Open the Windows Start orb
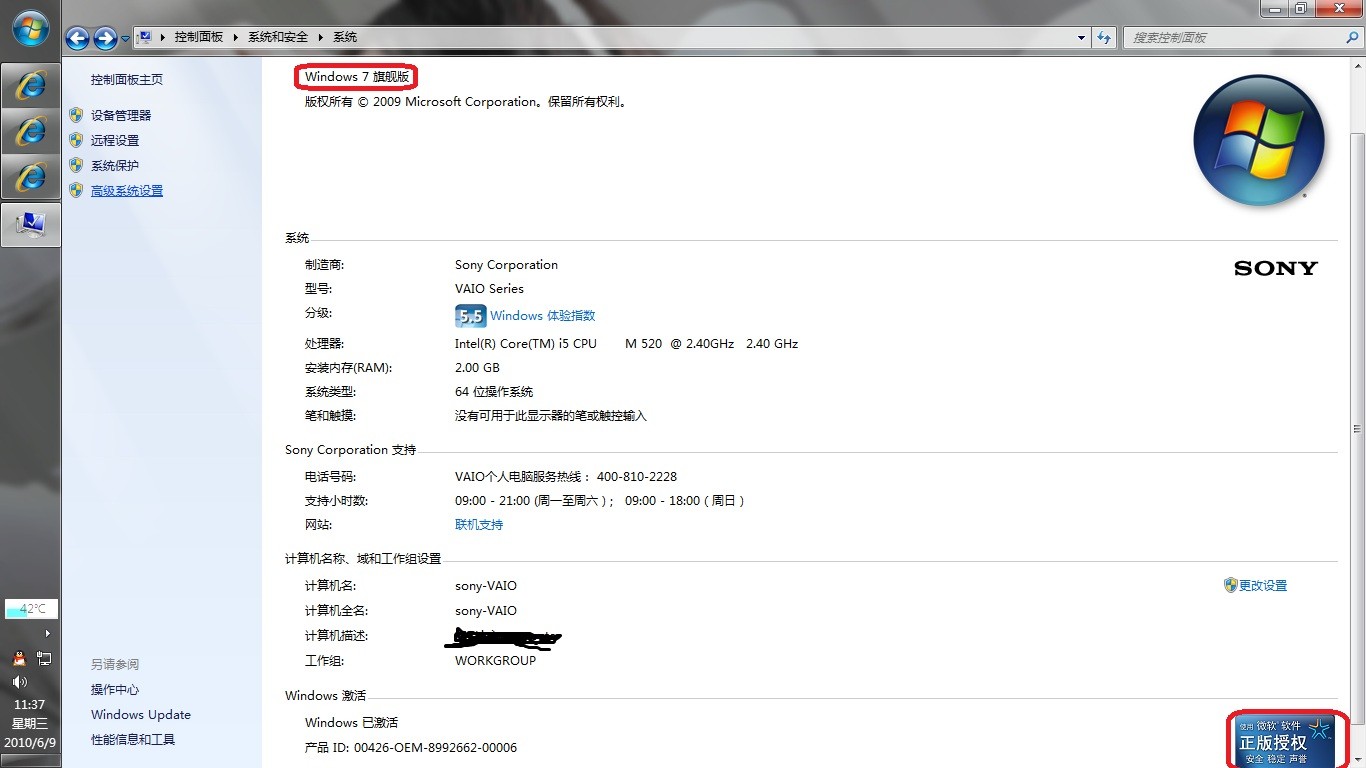Image resolution: width=1366 pixels, height=768 pixels. (31, 30)
